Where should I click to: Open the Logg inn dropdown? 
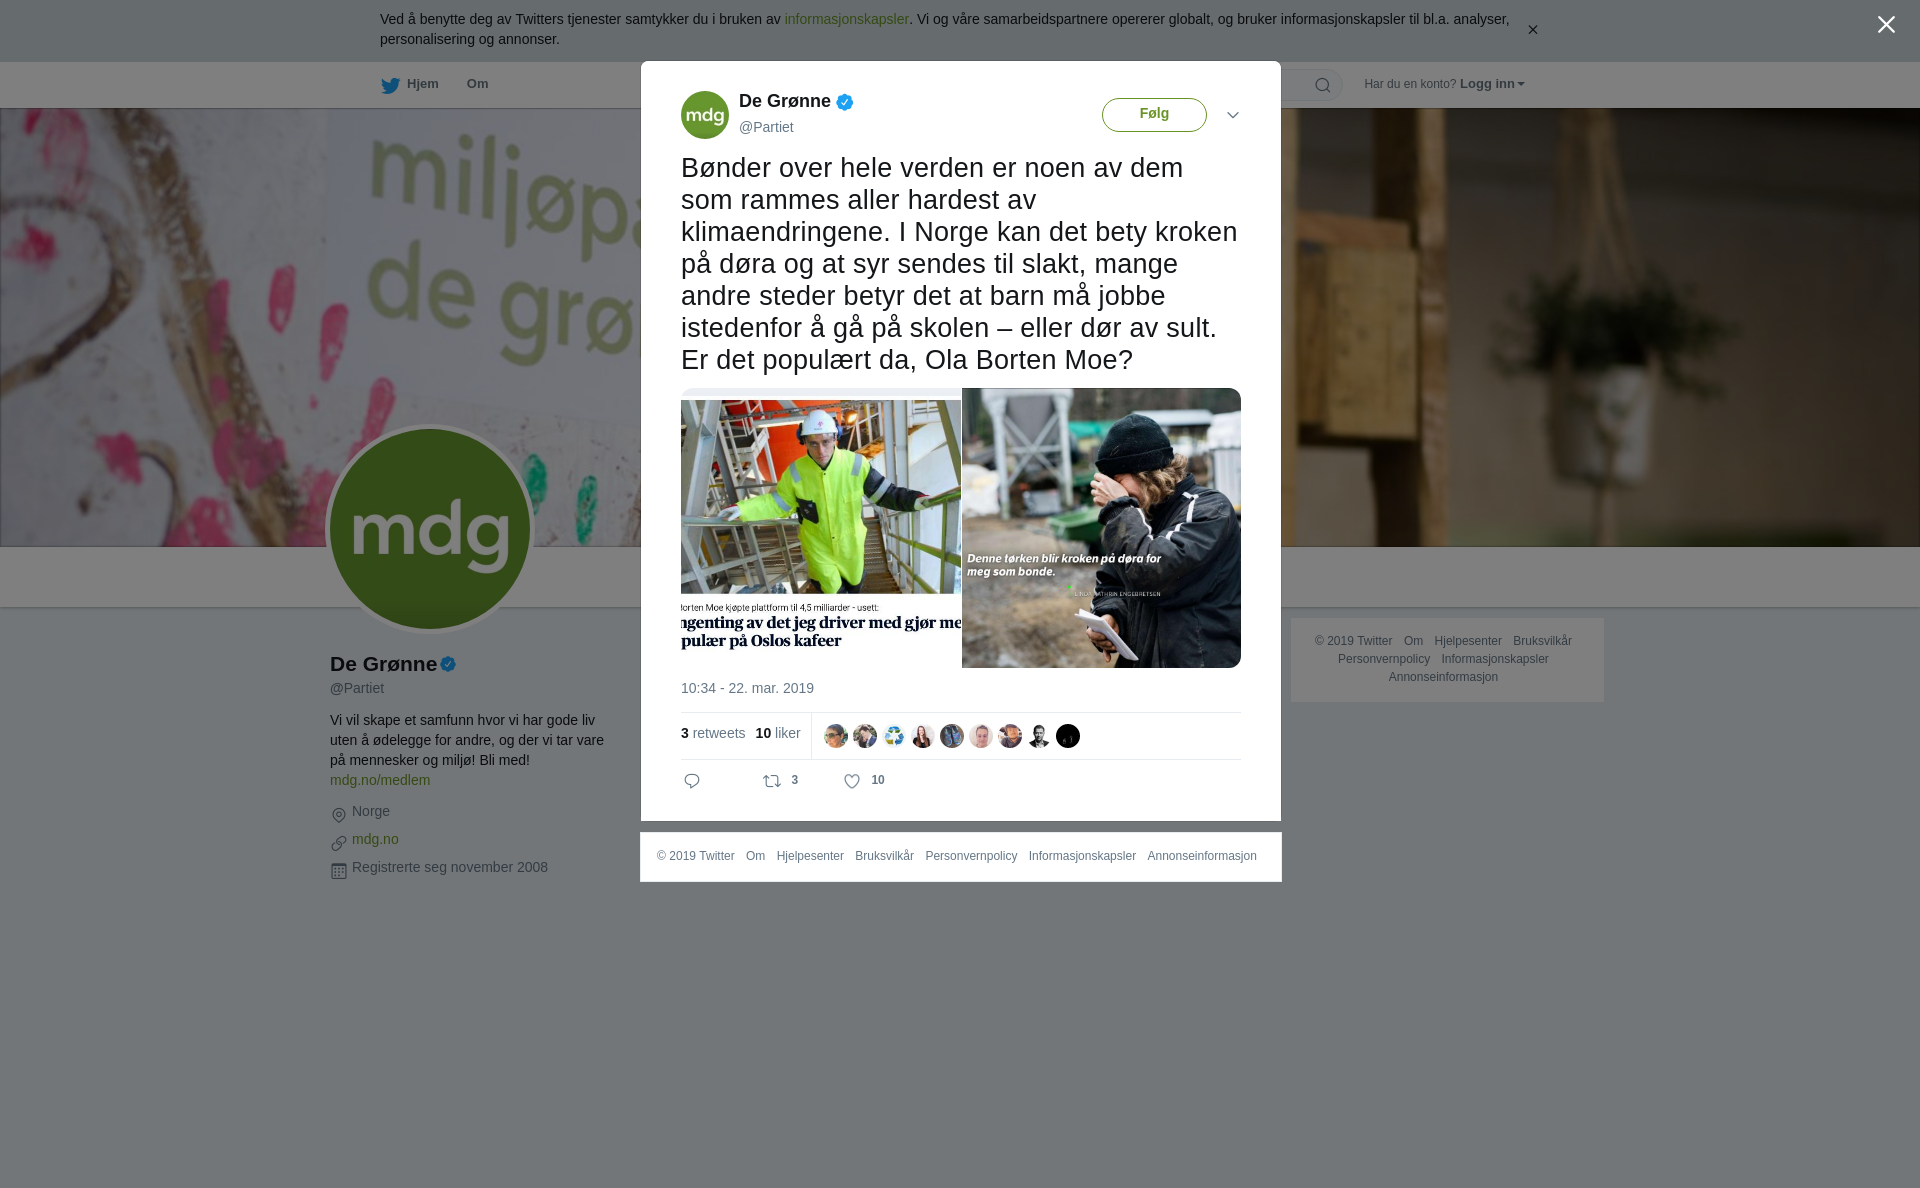[1492, 84]
